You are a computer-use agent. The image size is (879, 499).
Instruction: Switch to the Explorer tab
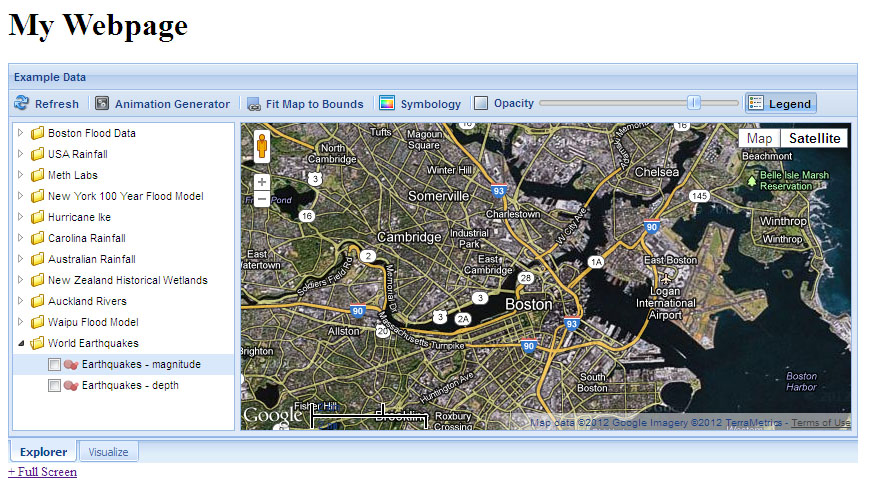[x=43, y=452]
